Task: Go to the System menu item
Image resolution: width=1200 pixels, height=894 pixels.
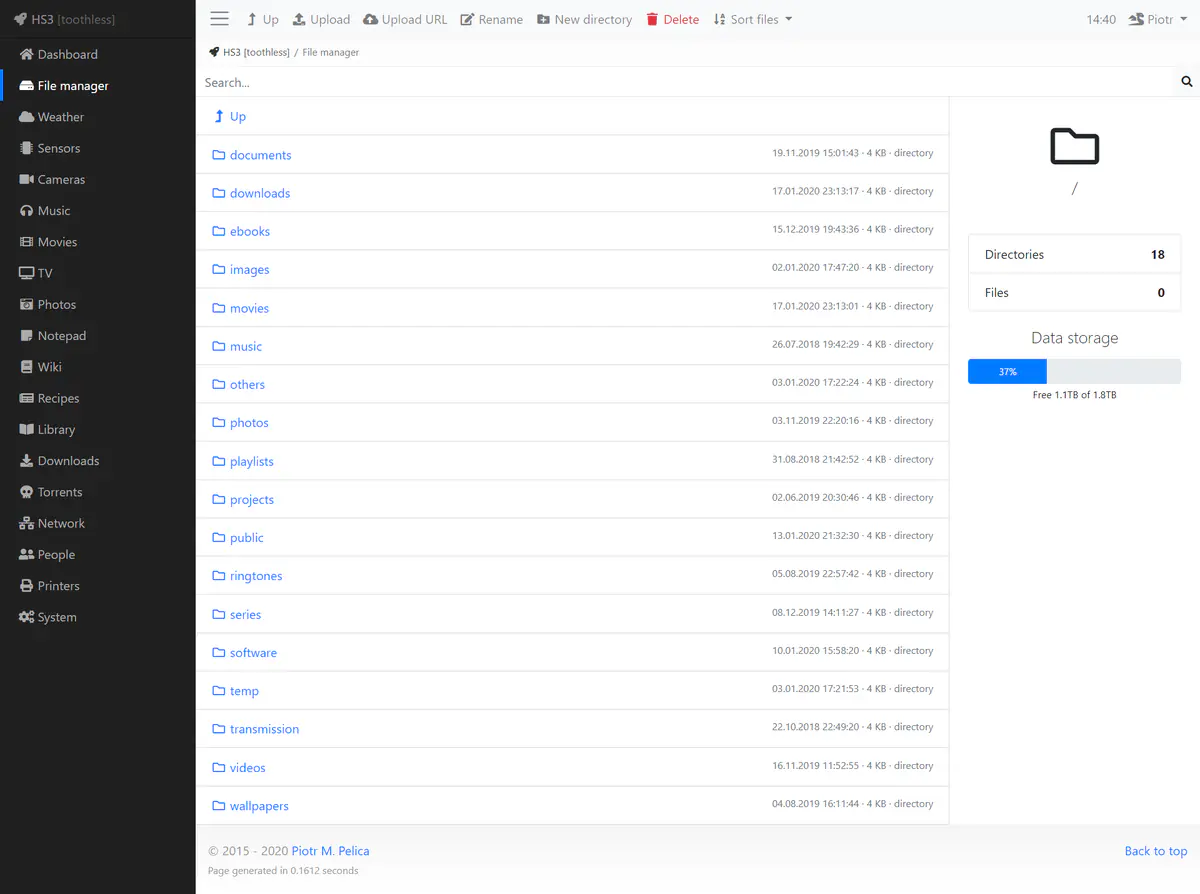Action: pos(57,617)
